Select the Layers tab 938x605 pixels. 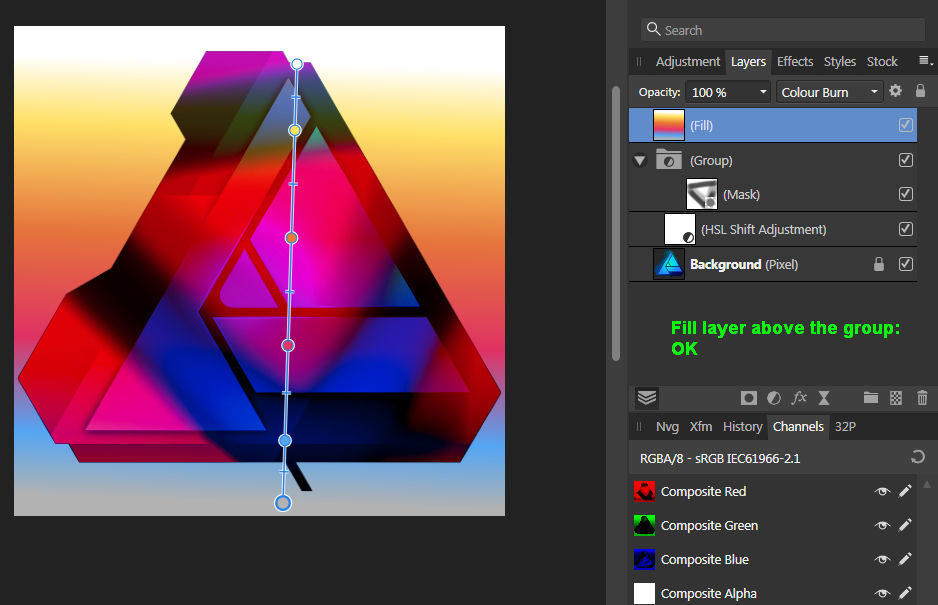tap(748, 62)
